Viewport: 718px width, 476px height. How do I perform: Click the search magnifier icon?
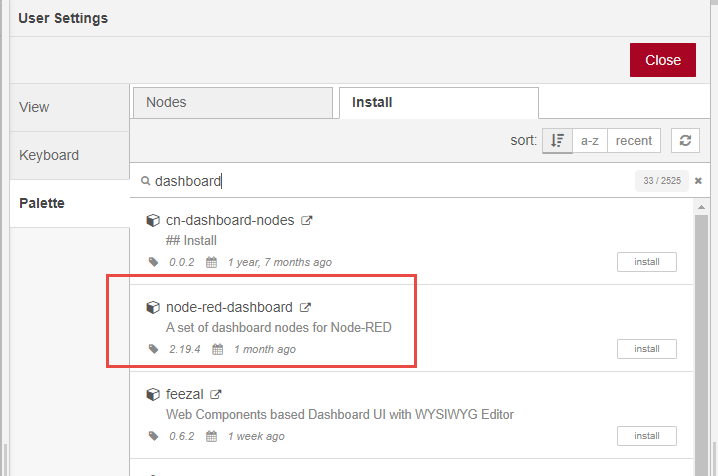(146, 181)
